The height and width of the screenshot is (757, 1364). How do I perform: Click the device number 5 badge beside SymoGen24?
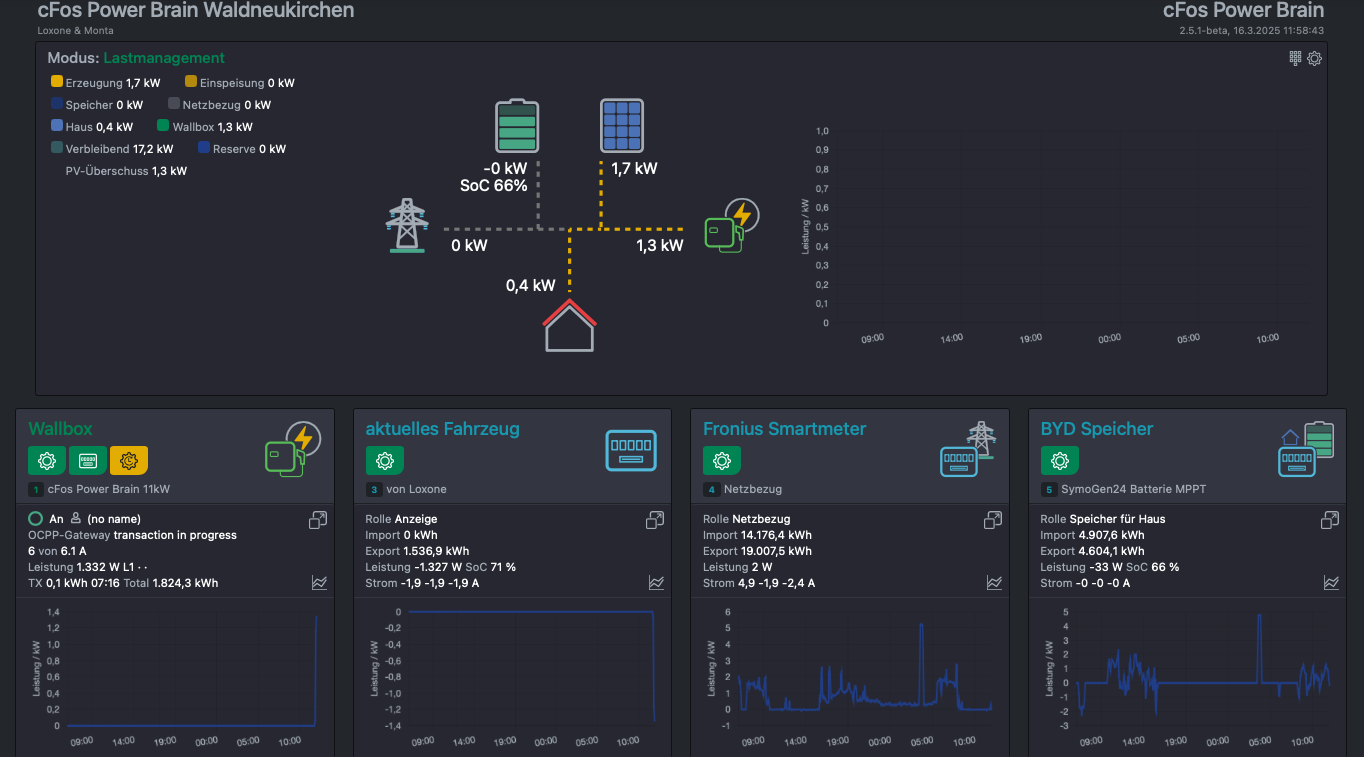1049,490
